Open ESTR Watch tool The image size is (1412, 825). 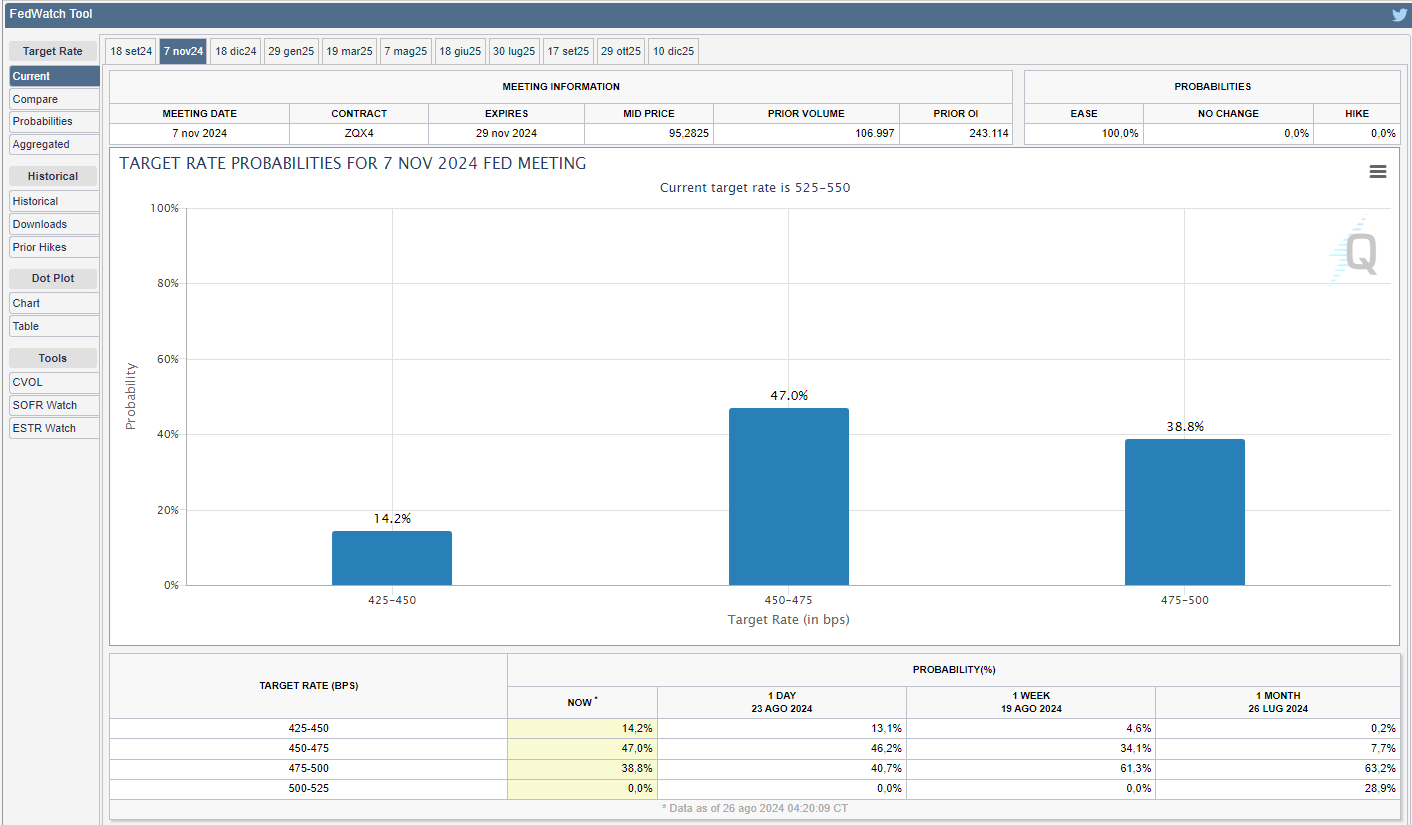(54, 428)
